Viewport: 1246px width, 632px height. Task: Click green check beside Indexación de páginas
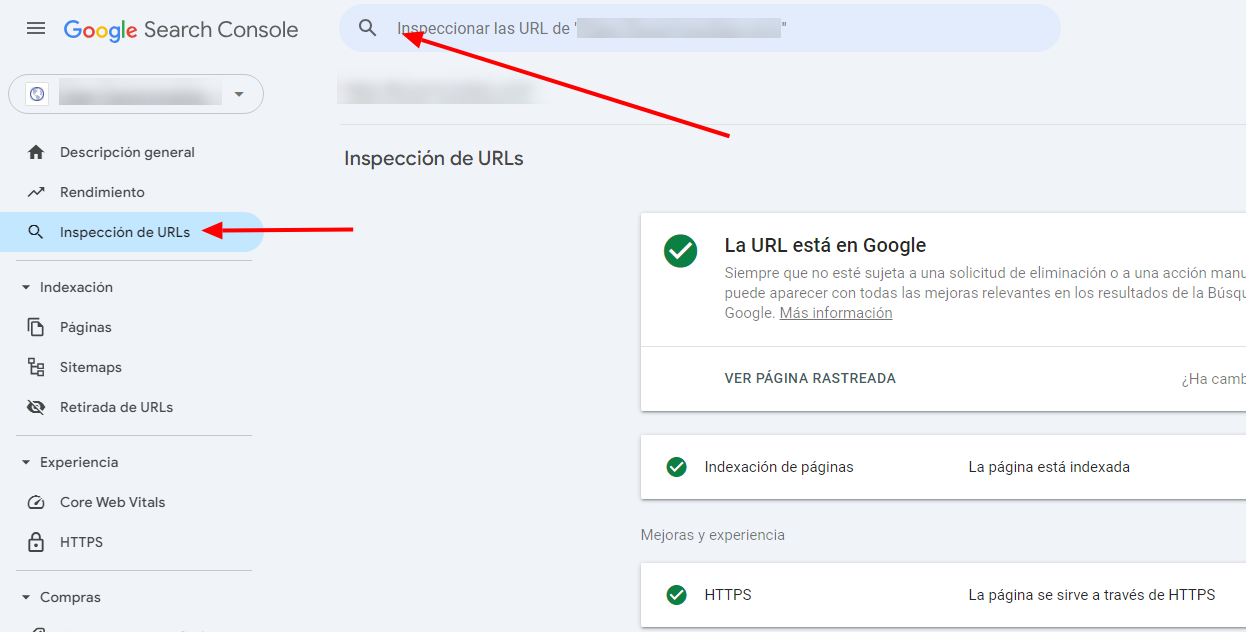677,467
